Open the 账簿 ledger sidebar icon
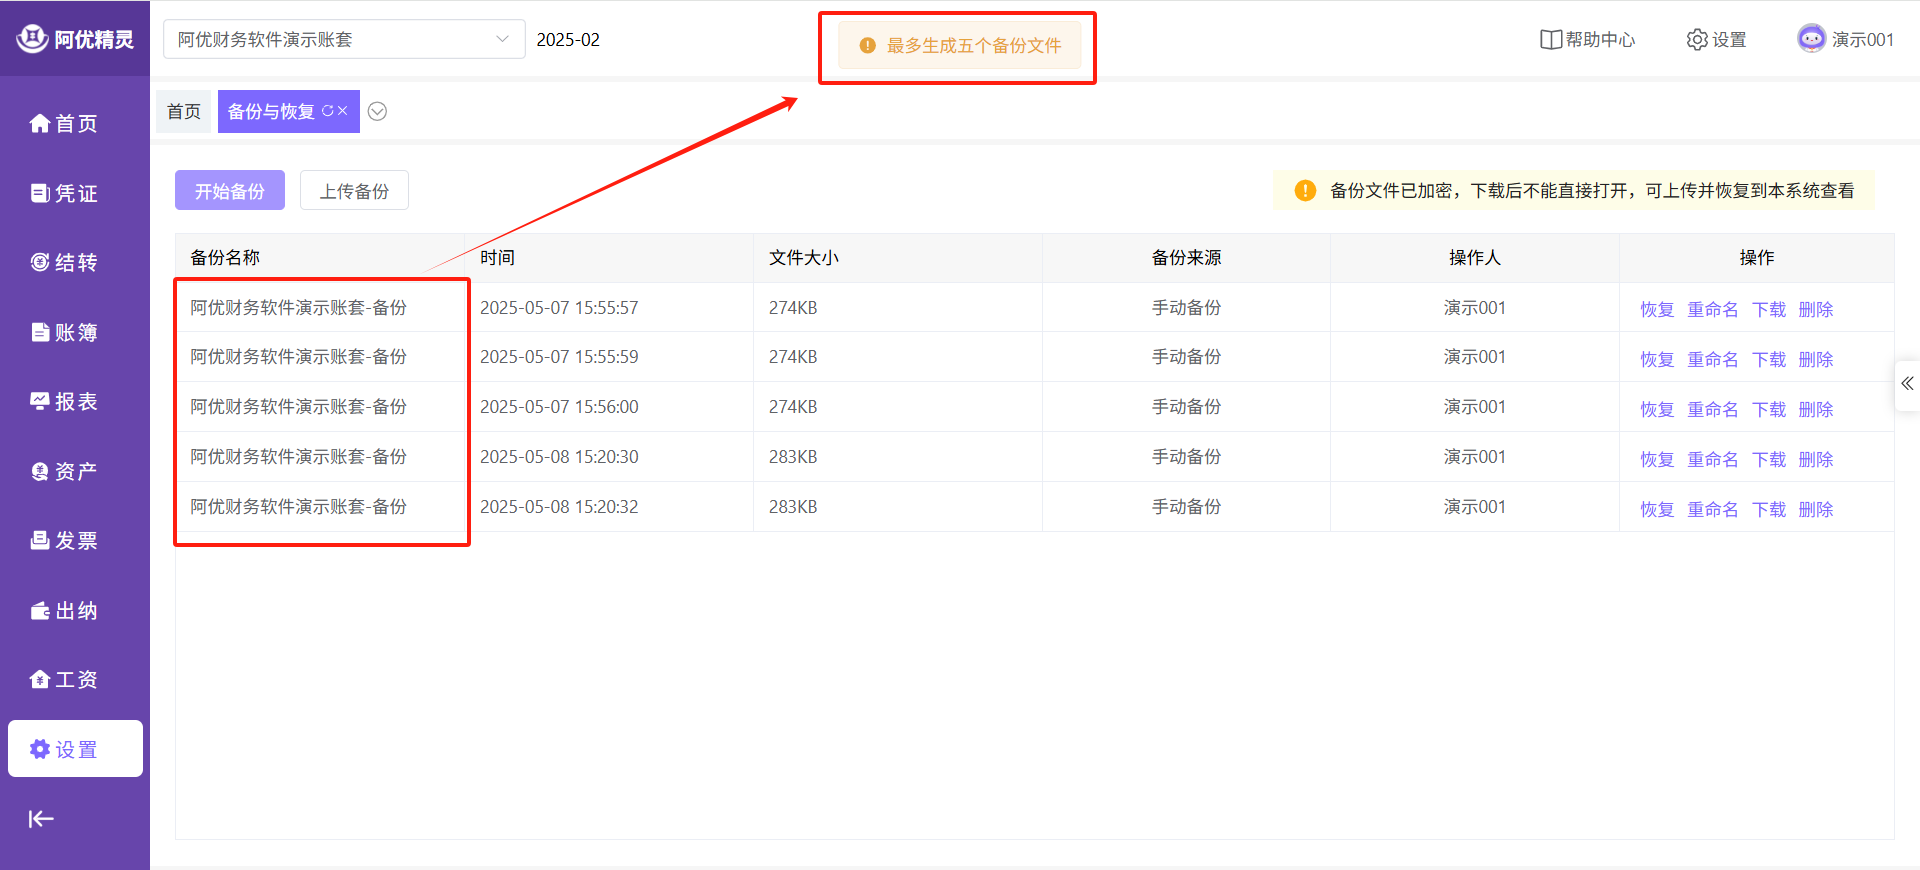 click(x=40, y=332)
